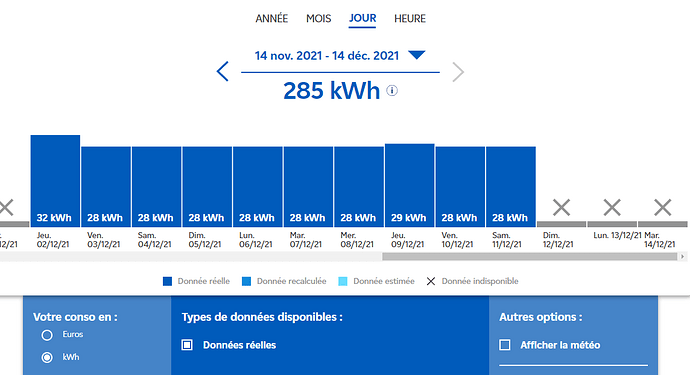Select the 28 kWh bar for 03/12/21

(106, 187)
